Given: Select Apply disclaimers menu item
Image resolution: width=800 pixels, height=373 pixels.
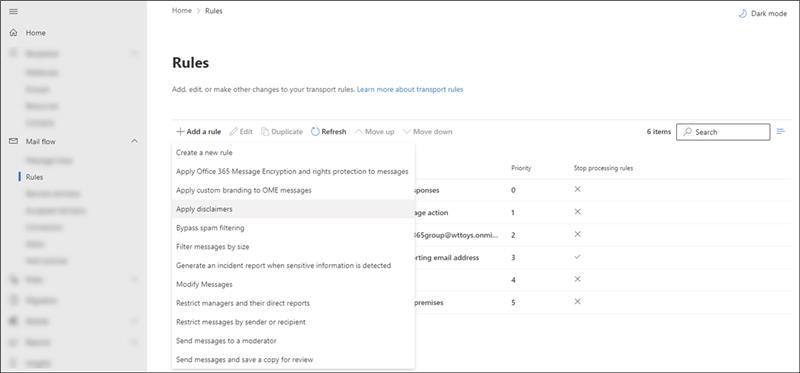Looking at the screenshot, I should 293,209.
